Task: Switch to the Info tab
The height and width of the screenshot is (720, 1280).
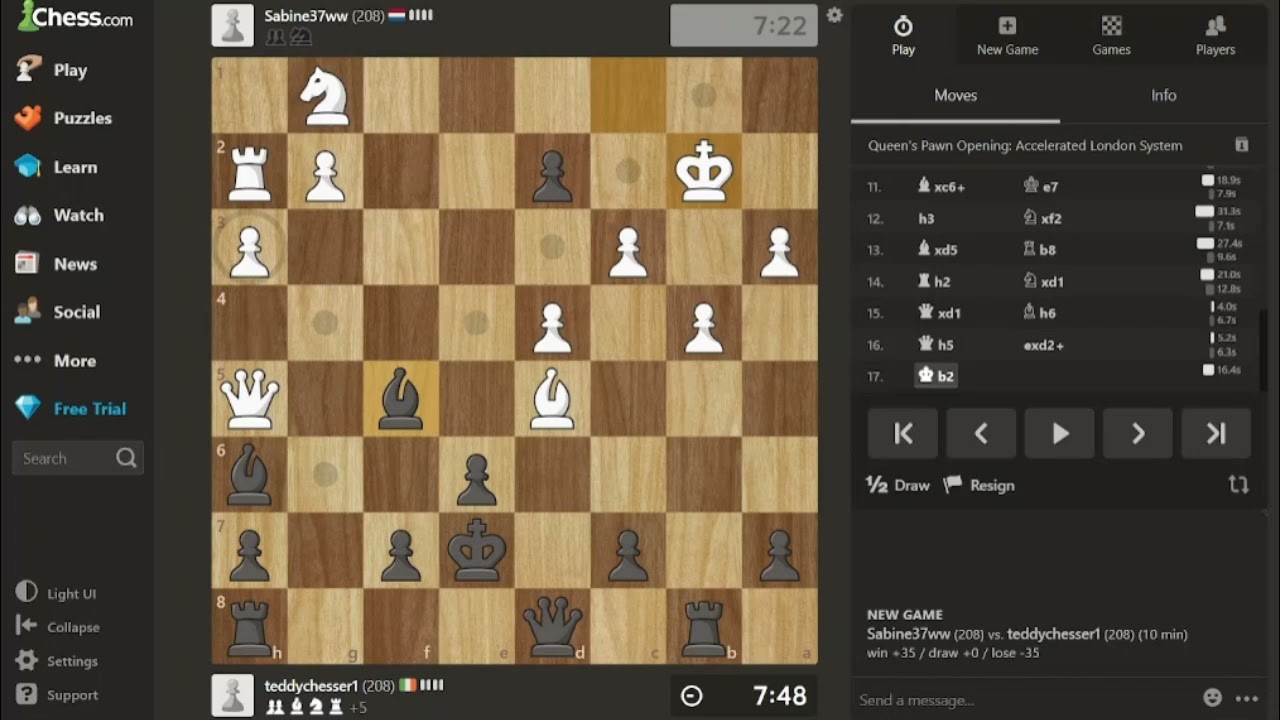Action: 1163,95
